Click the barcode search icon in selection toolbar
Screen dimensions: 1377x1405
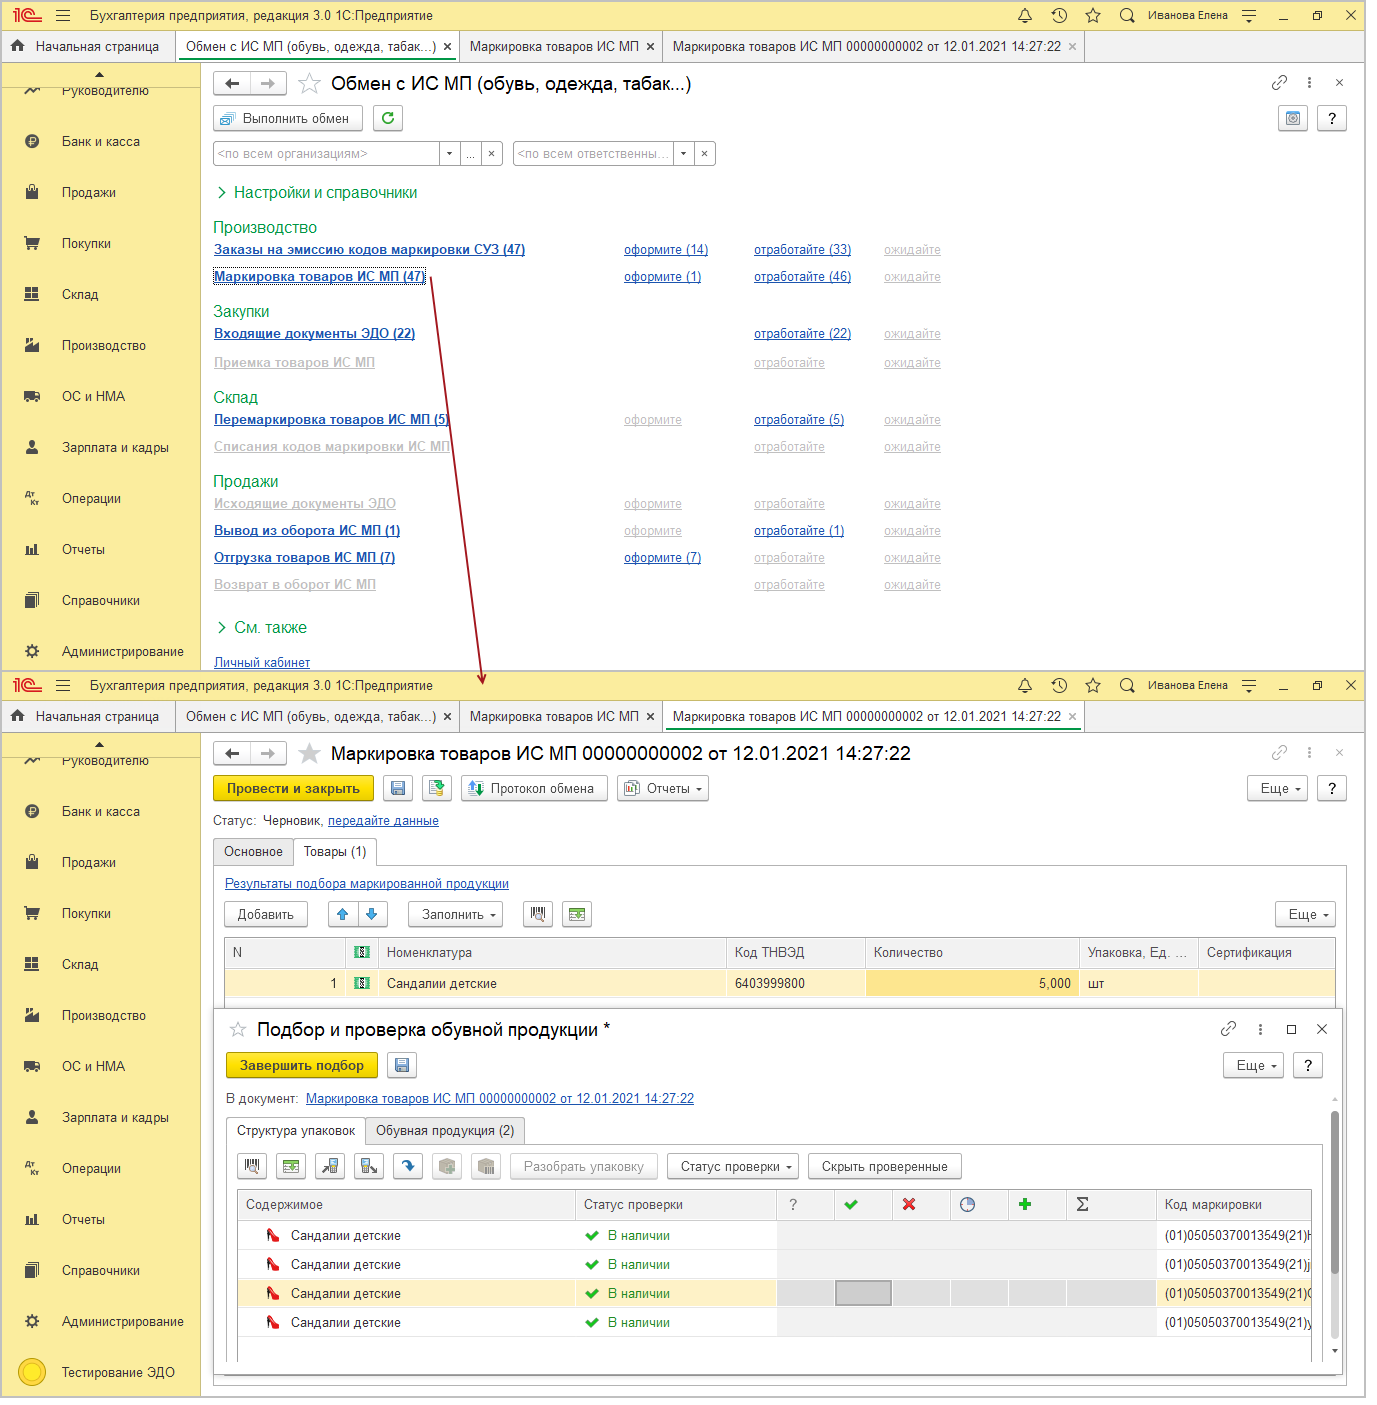pos(252,1166)
